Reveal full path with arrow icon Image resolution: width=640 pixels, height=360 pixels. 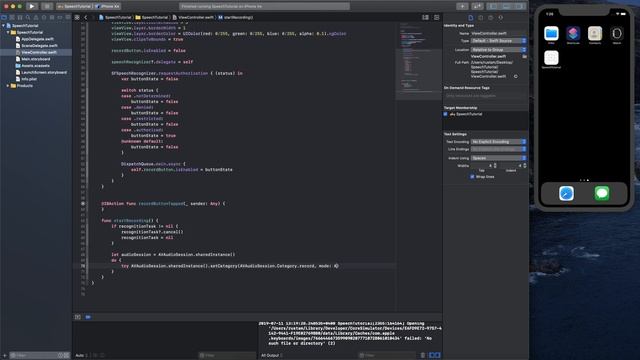tap(516, 76)
